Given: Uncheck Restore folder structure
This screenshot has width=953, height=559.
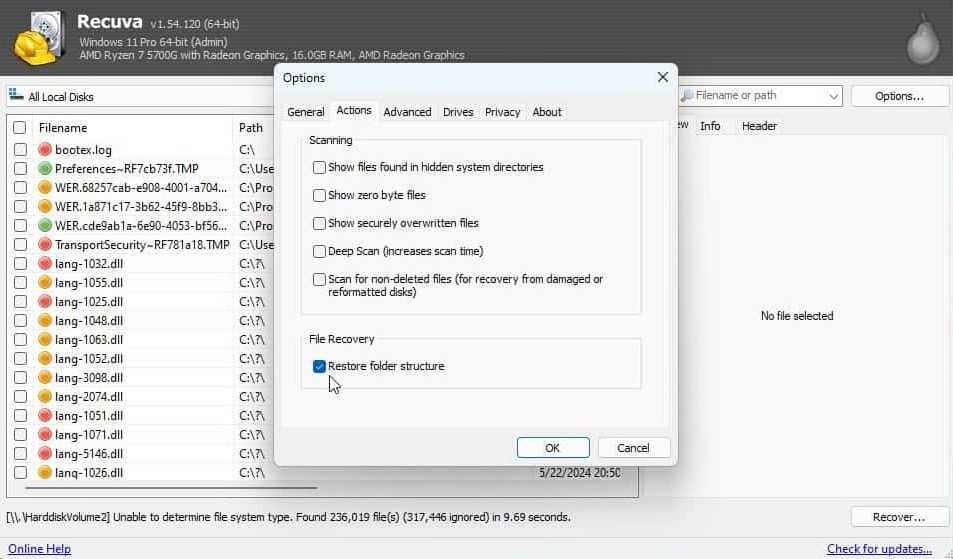Looking at the screenshot, I should click(x=319, y=366).
